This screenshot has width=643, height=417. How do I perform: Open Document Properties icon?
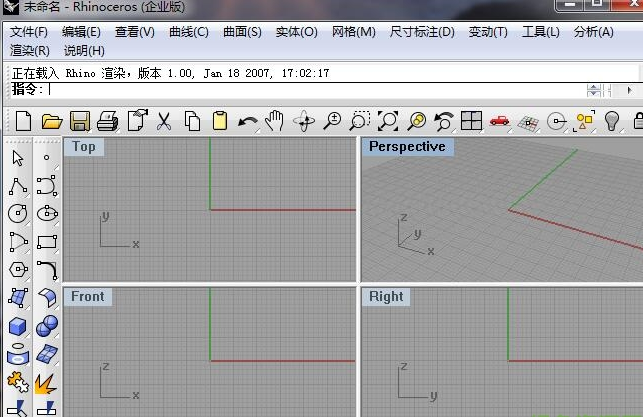pyautogui.click(x=137, y=121)
